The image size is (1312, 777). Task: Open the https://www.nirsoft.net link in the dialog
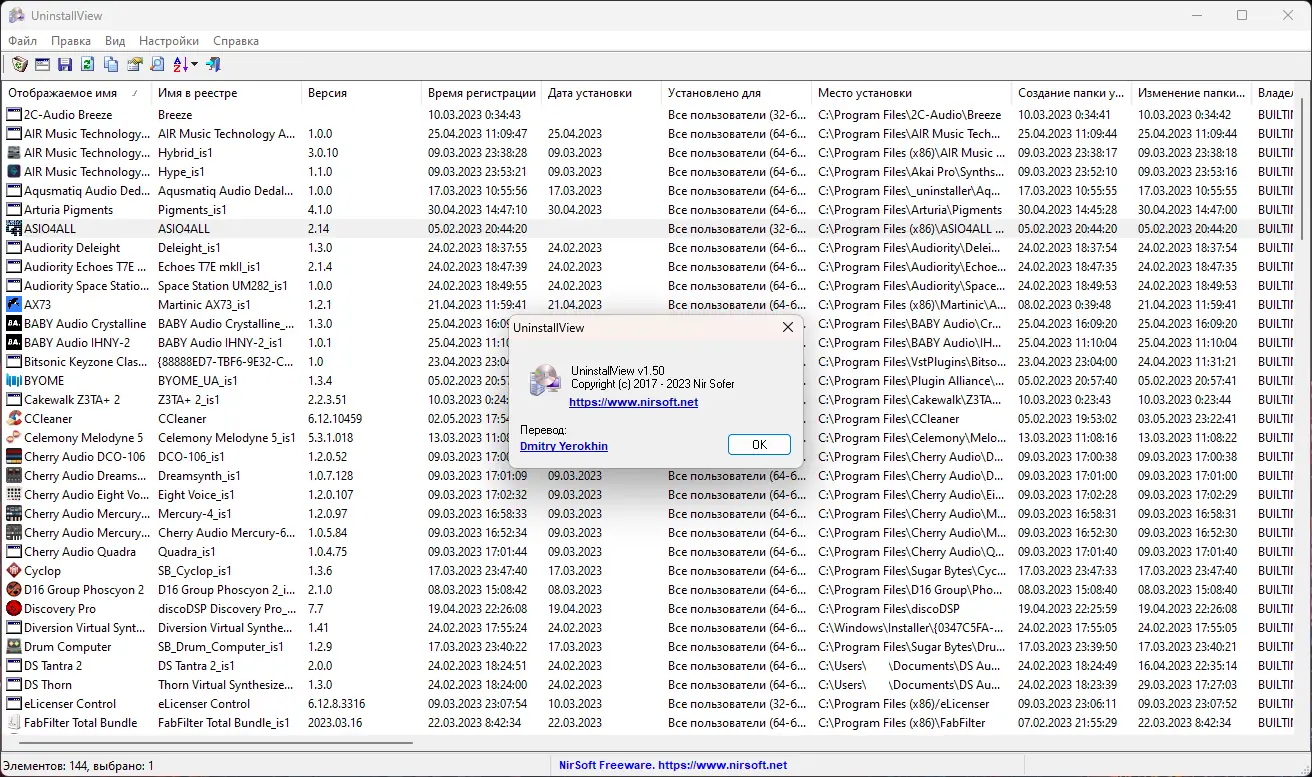pyautogui.click(x=634, y=402)
